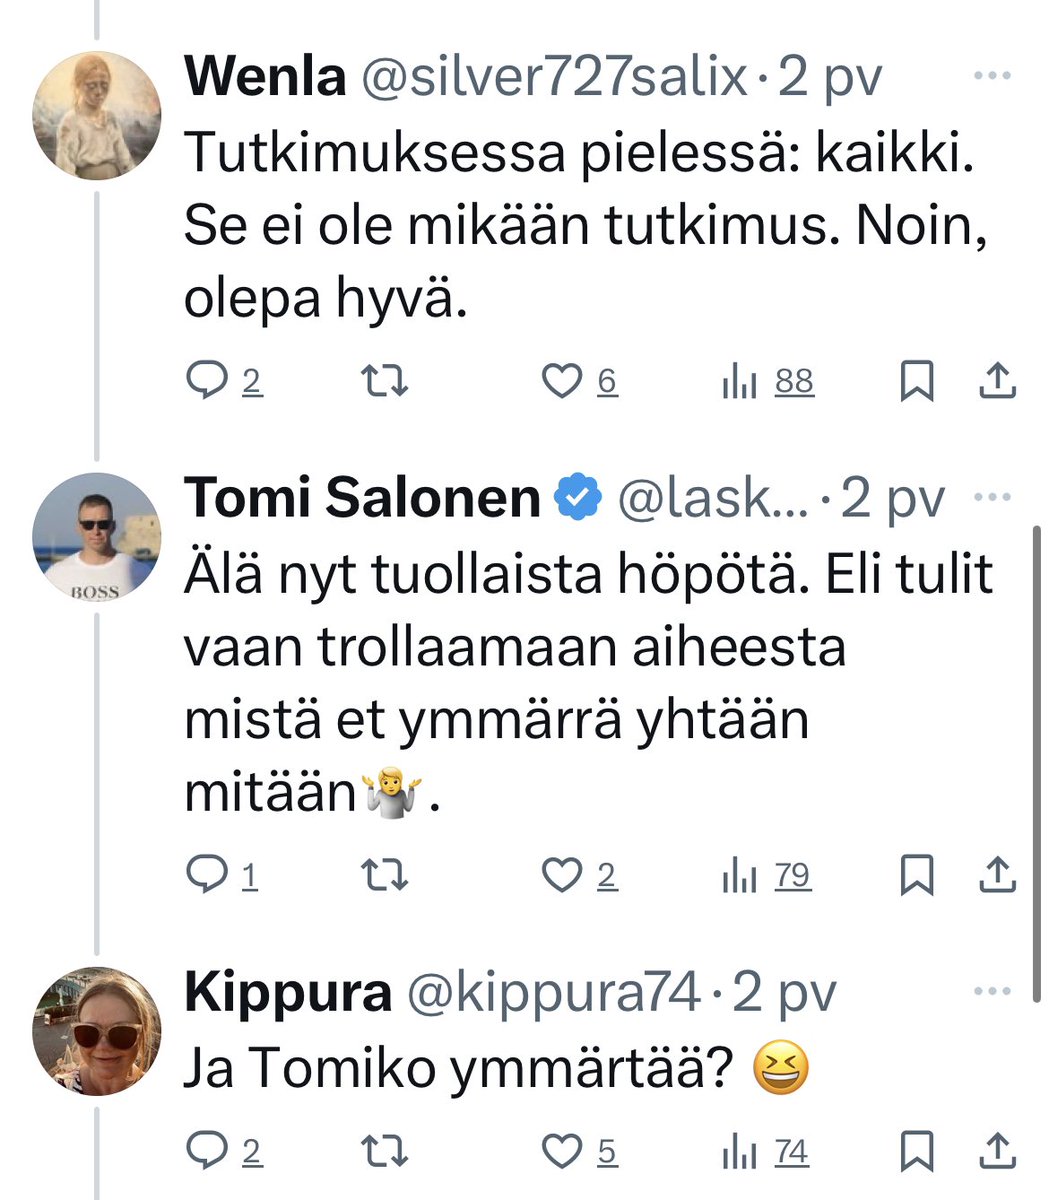Viewport: 1049px width, 1200px height.
Task: Retweet Wenla's post
Action: click(384, 382)
